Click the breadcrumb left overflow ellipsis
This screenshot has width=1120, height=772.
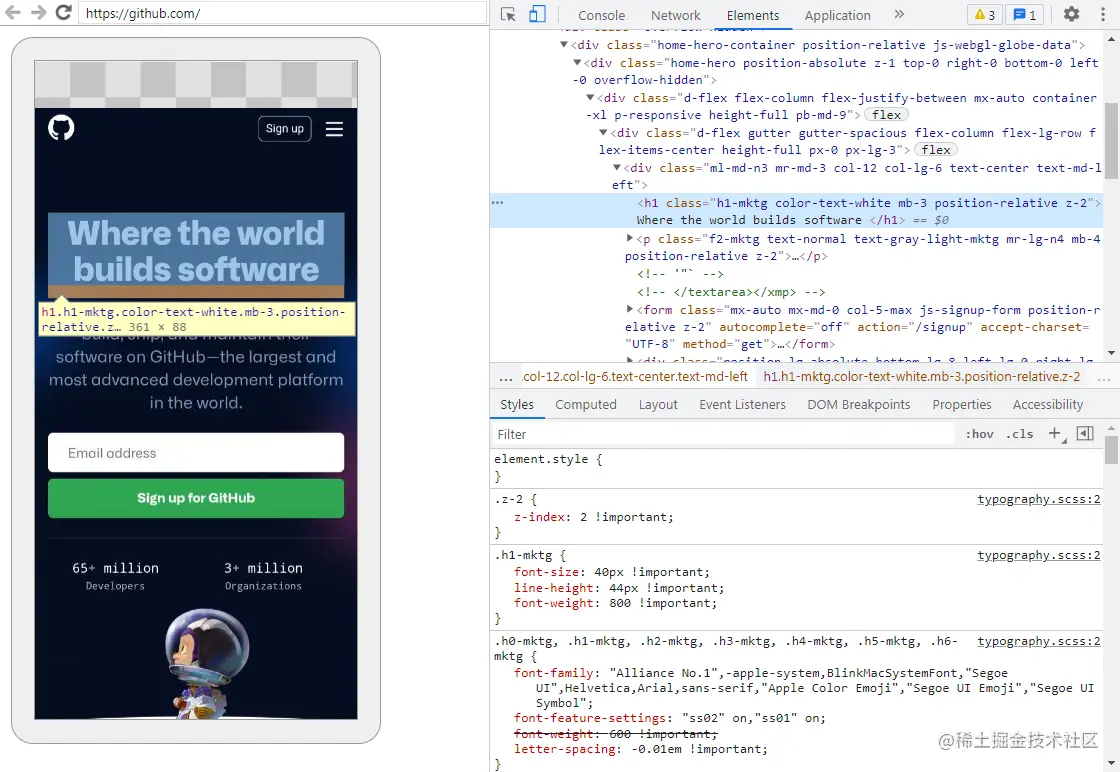506,376
